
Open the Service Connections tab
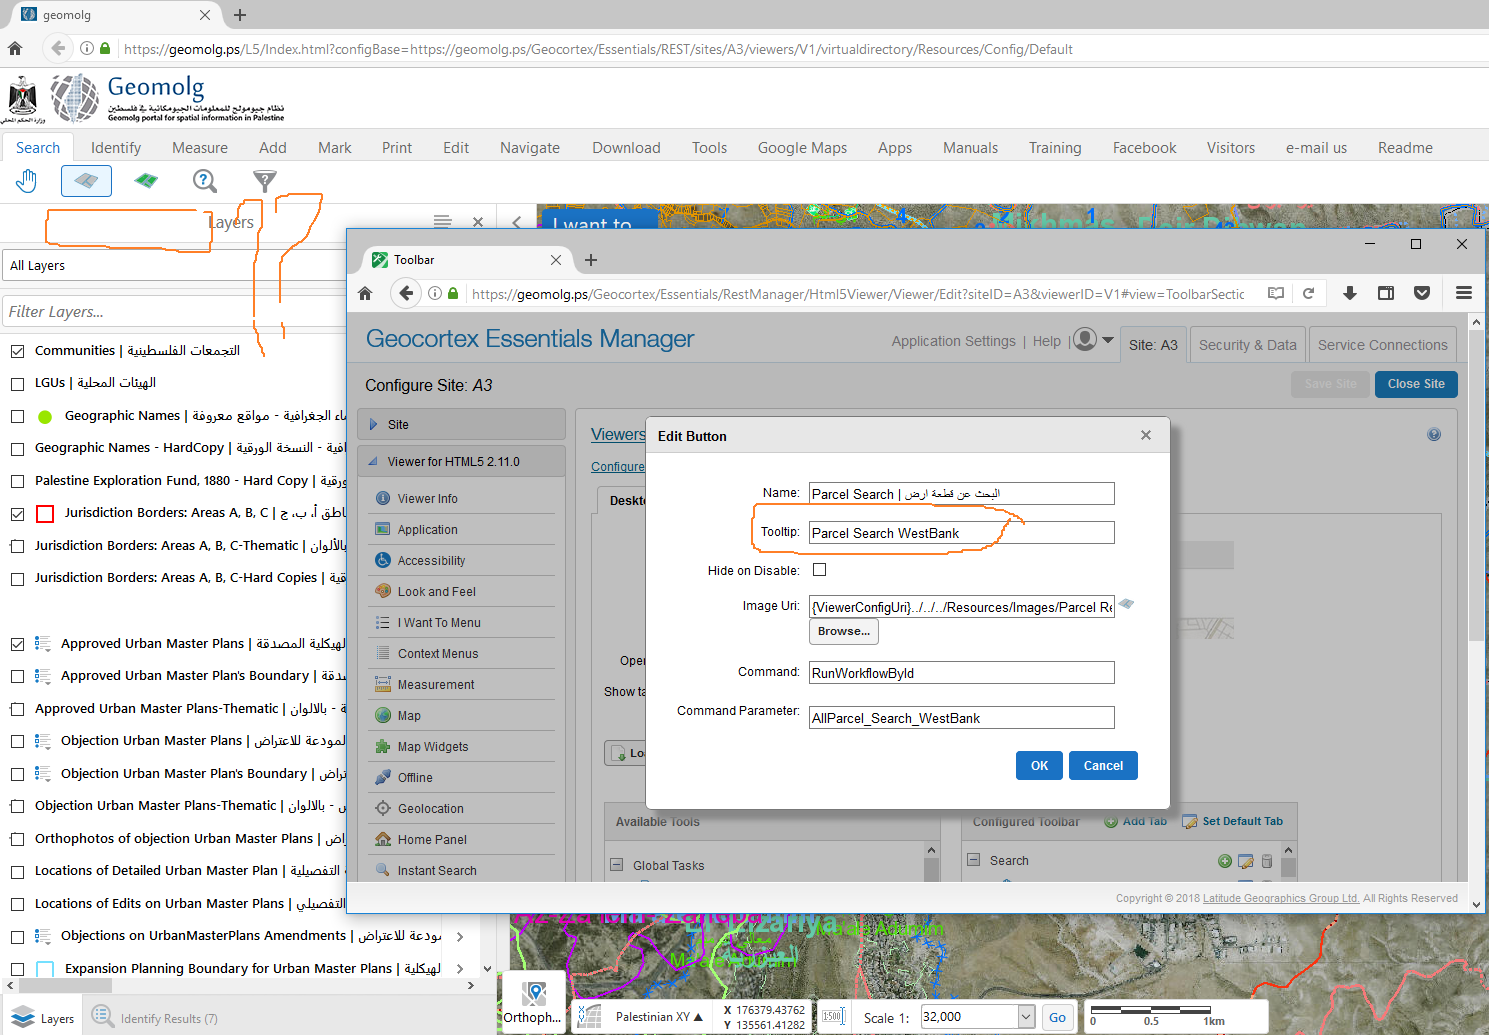(1383, 345)
